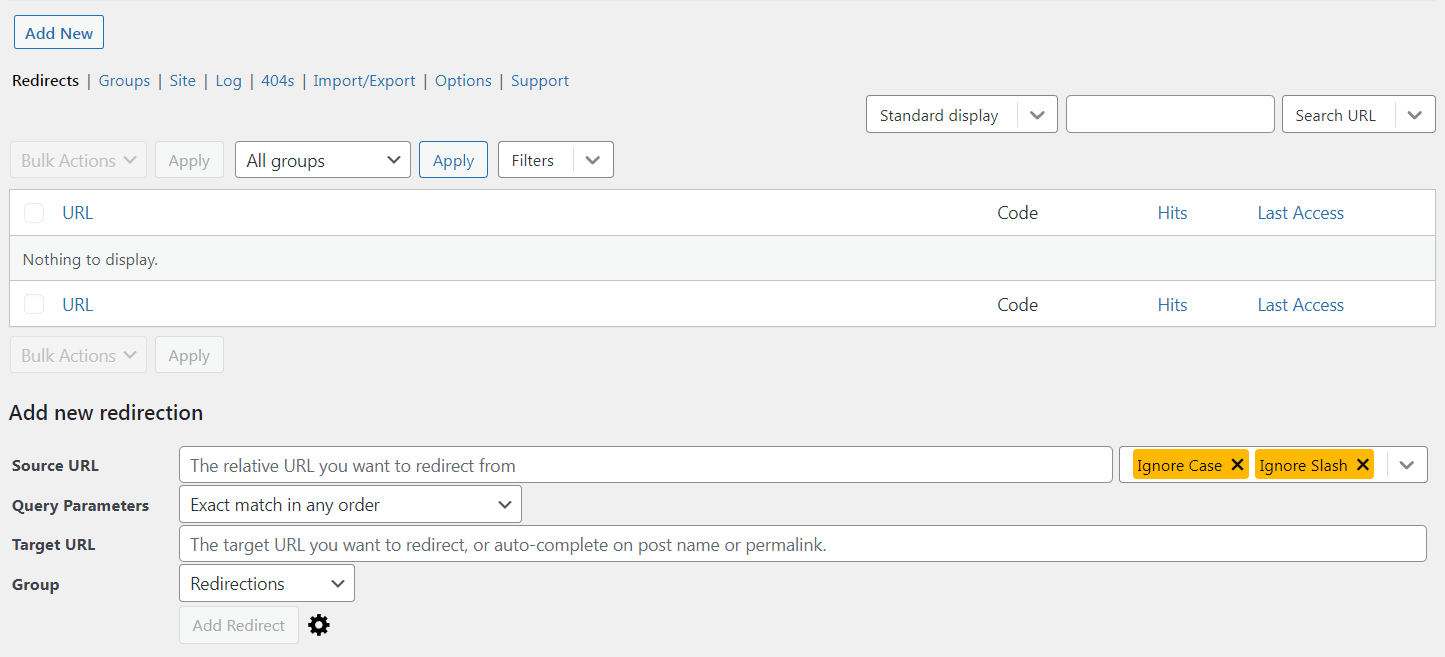Switch to the Groups section
The image size is (1445, 657).
124,80
